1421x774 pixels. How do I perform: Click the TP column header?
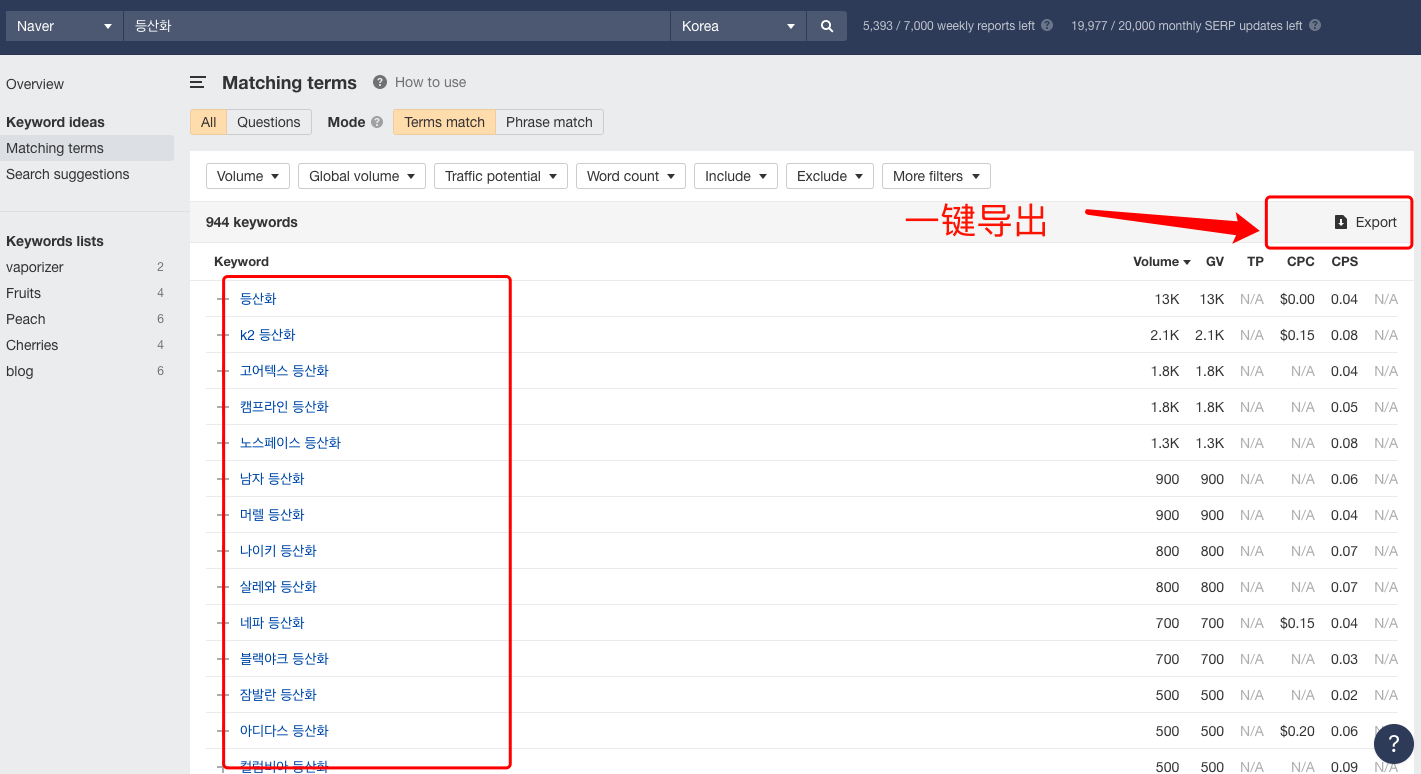pos(1255,262)
